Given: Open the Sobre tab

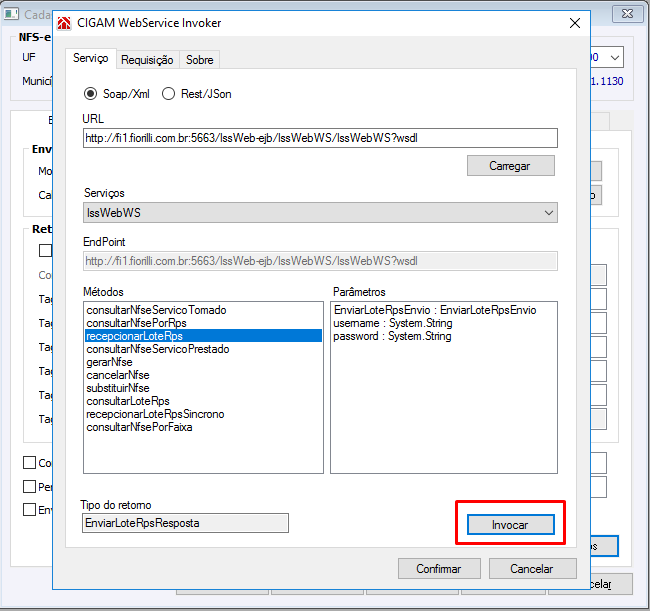Looking at the screenshot, I should 199,60.
